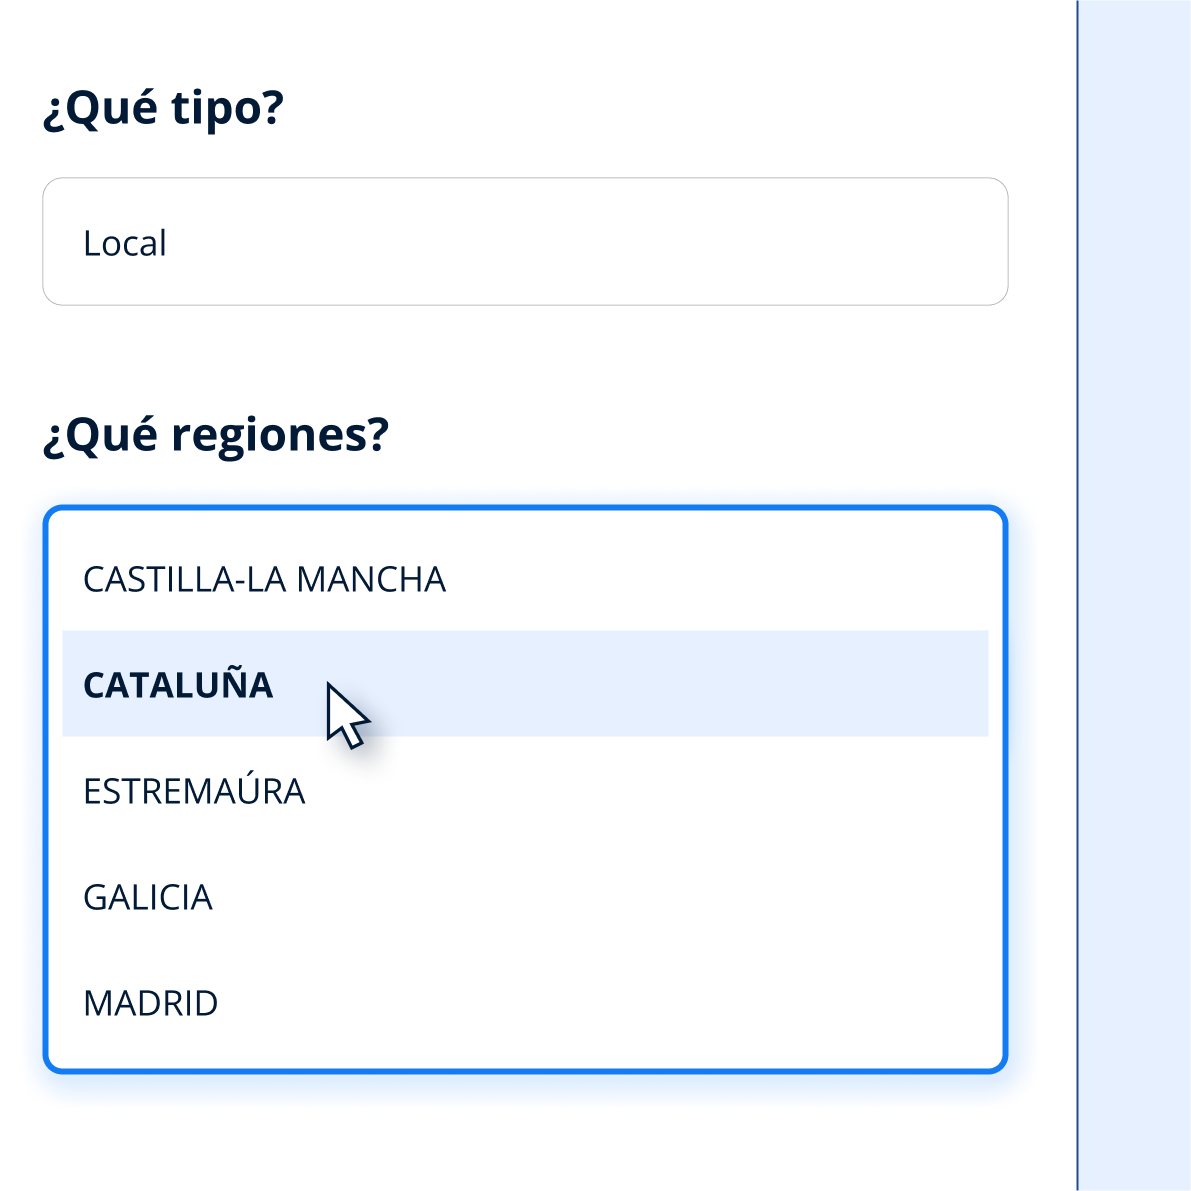Click blank area beside the MADRID option
The height and width of the screenshot is (1191, 1191).
tap(650, 1003)
